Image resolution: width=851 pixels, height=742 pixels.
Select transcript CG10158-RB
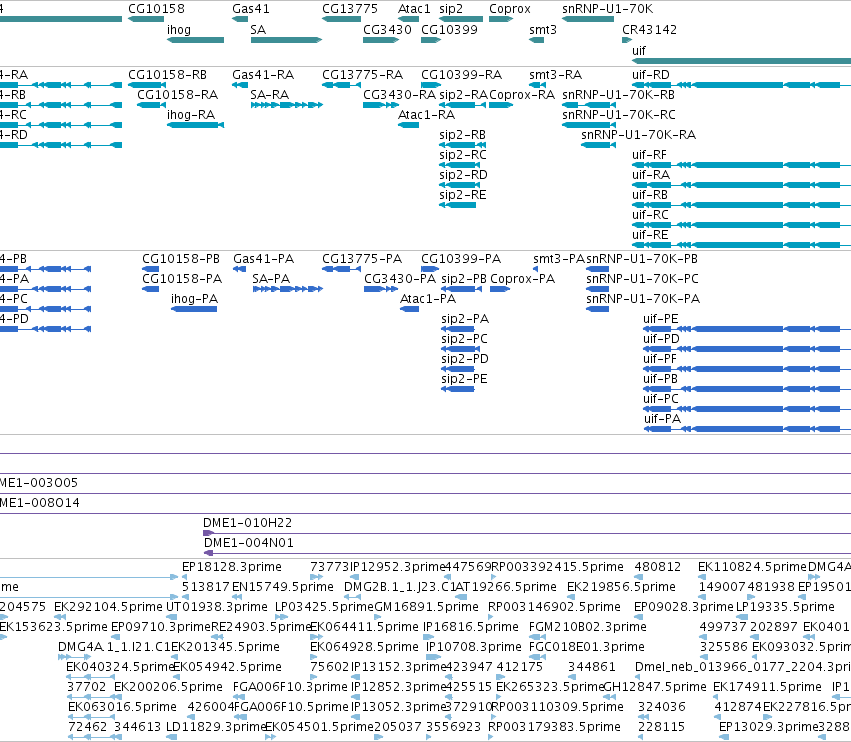[167, 75]
